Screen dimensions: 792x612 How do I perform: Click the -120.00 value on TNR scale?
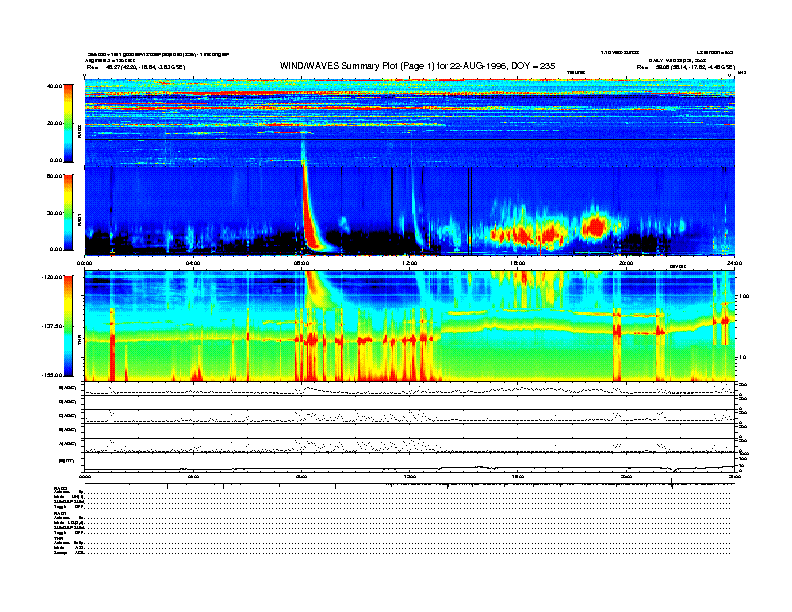click(53, 277)
